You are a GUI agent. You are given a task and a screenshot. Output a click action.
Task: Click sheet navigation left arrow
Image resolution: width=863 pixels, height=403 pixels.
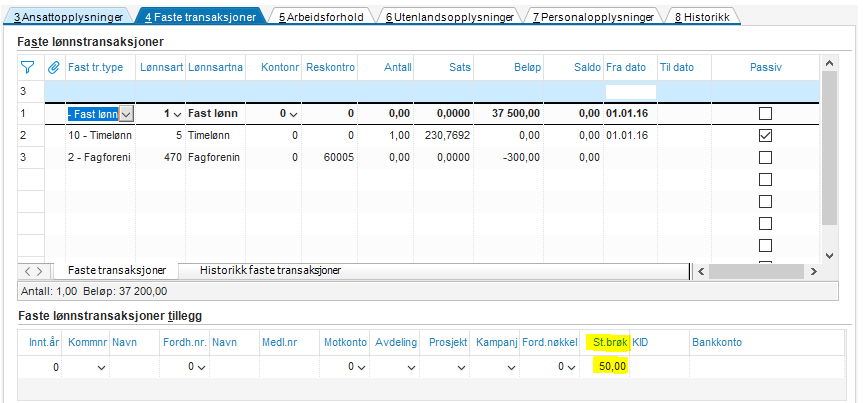[28, 271]
